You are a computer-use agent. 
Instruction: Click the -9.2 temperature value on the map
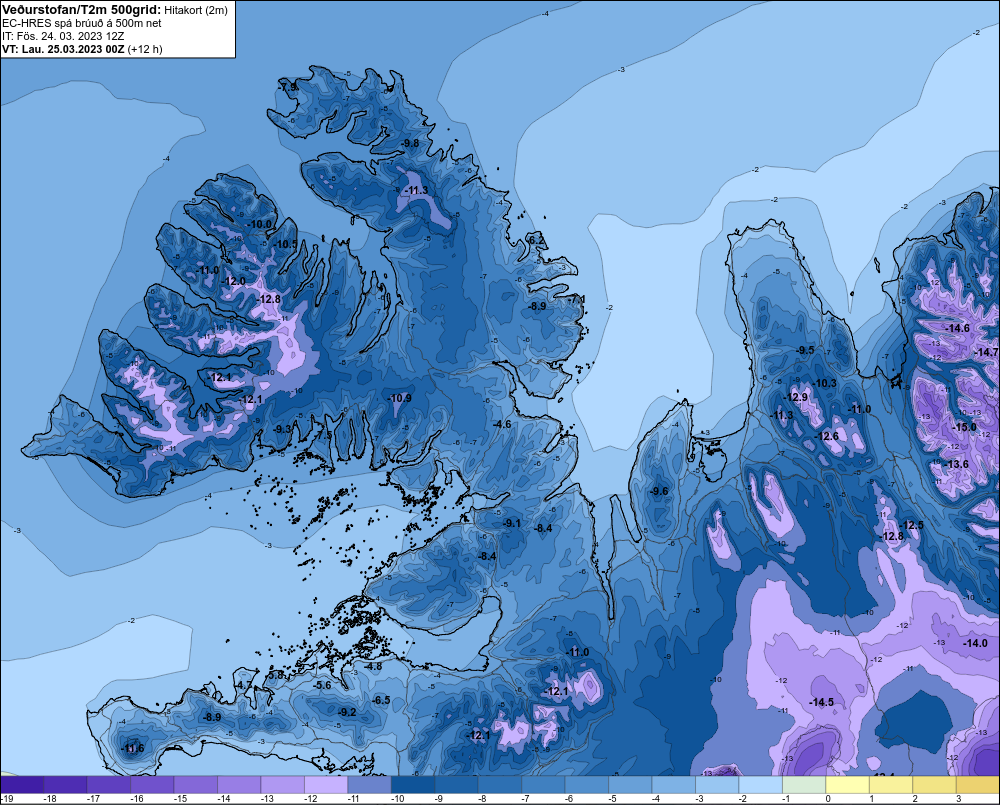pyautogui.click(x=347, y=713)
